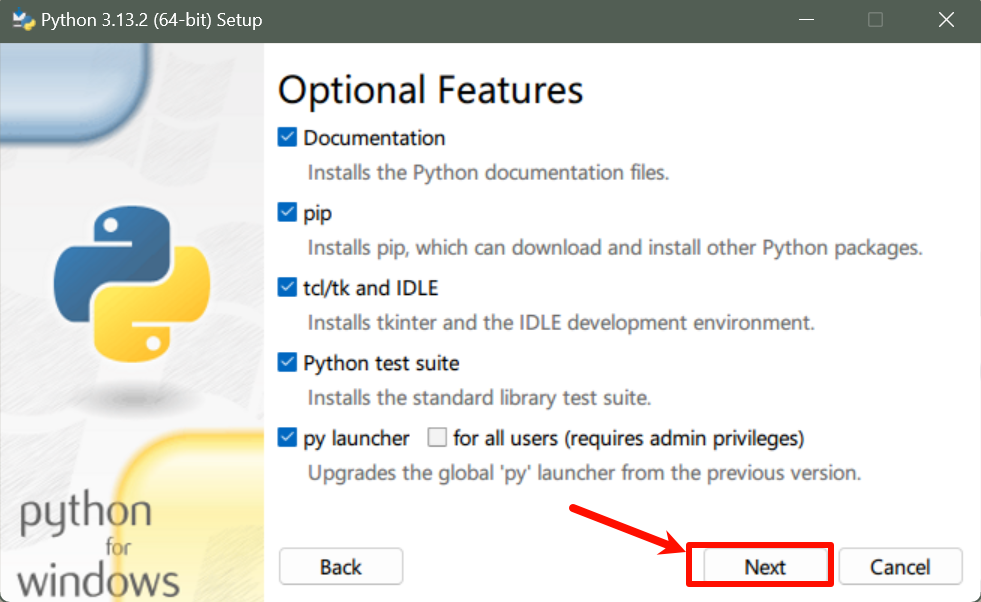Click the 'python for windows' text logo
This screenshot has height=602, width=981.
click(x=92, y=547)
